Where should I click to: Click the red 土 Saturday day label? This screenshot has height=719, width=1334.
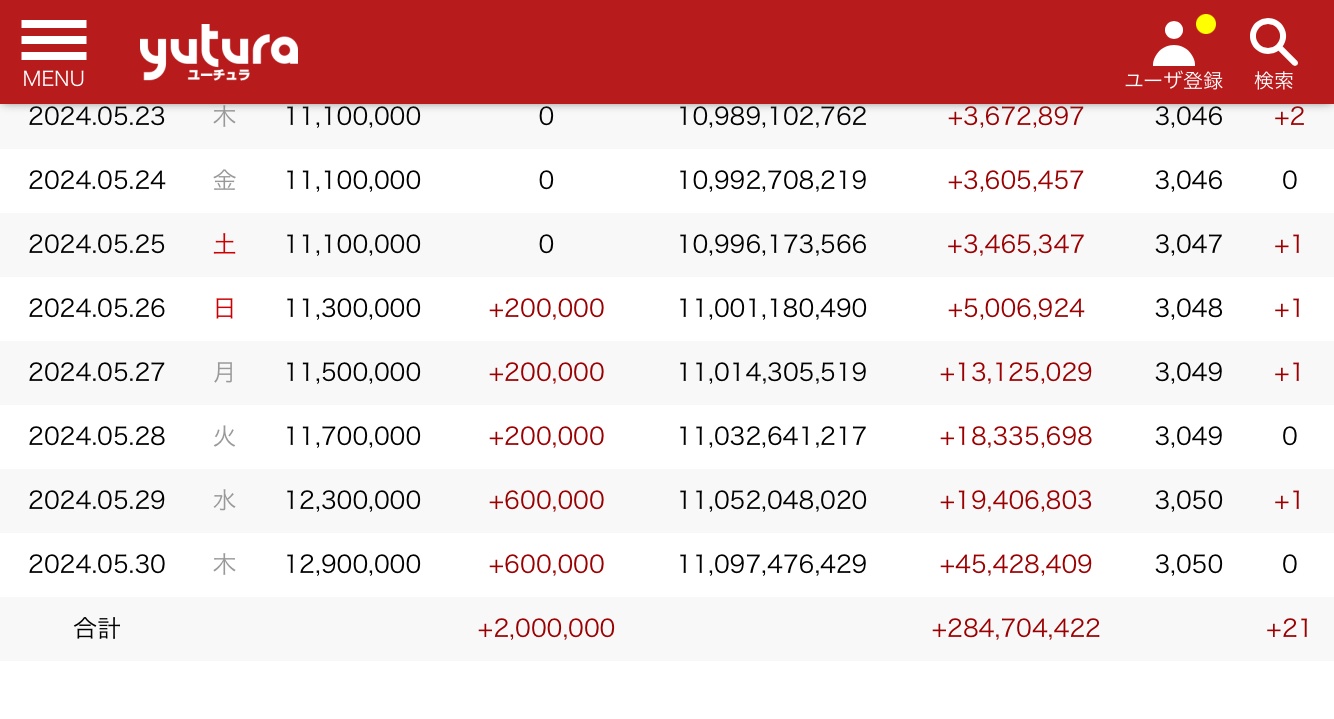225,244
